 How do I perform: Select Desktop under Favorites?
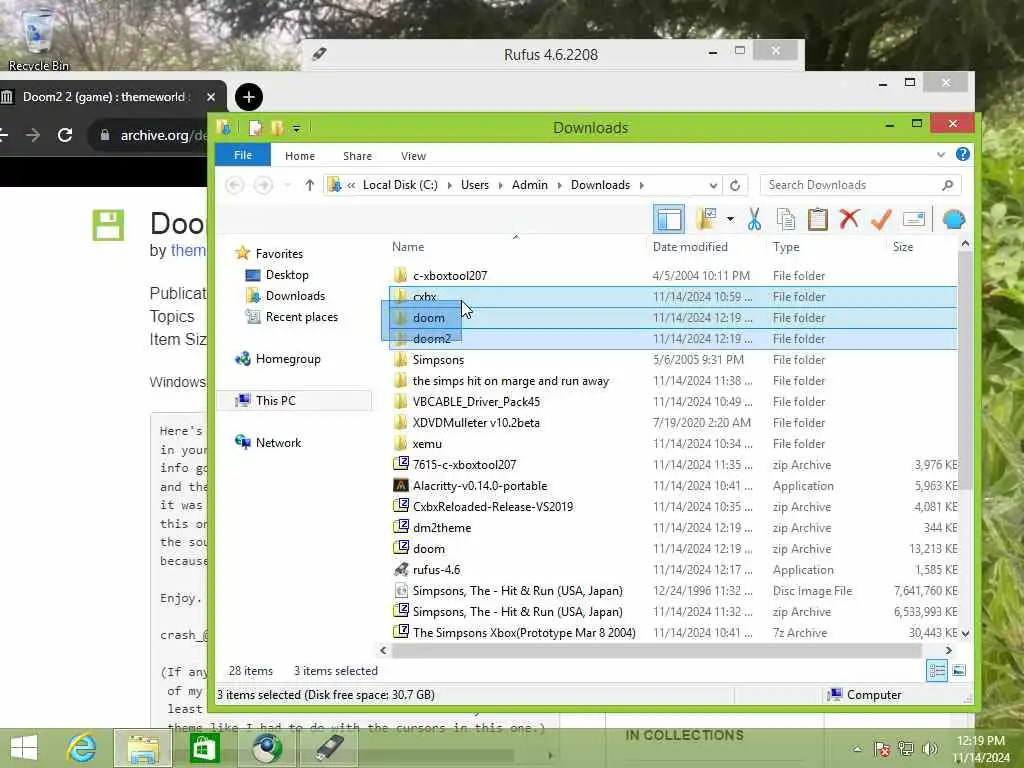287,275
